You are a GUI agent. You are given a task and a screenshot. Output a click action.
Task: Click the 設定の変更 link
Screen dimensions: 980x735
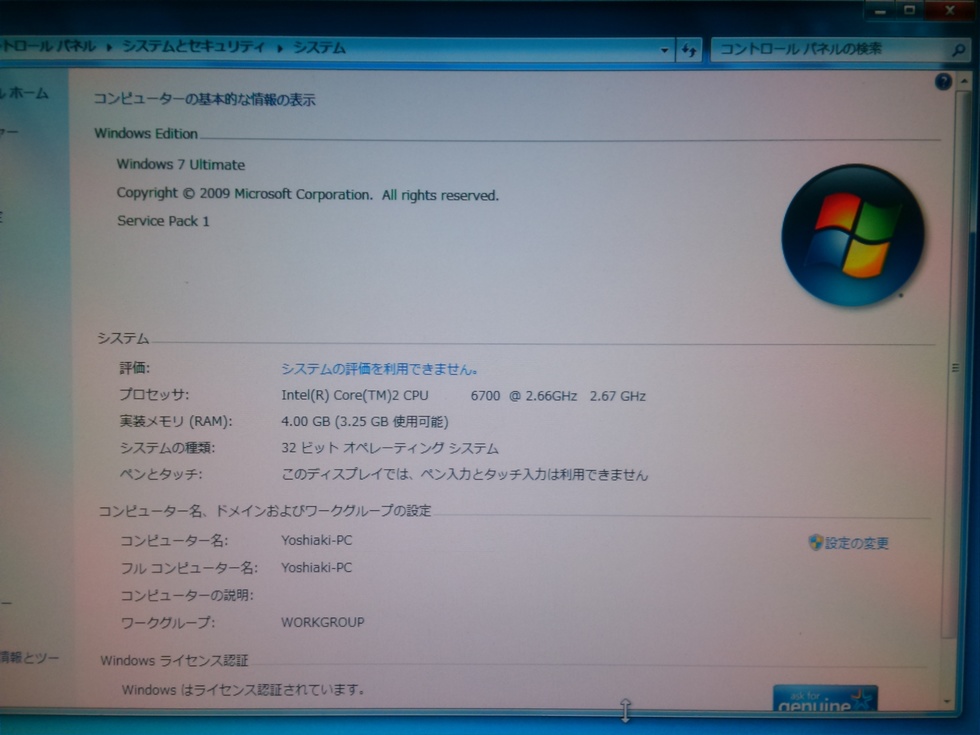coord(856,542)
